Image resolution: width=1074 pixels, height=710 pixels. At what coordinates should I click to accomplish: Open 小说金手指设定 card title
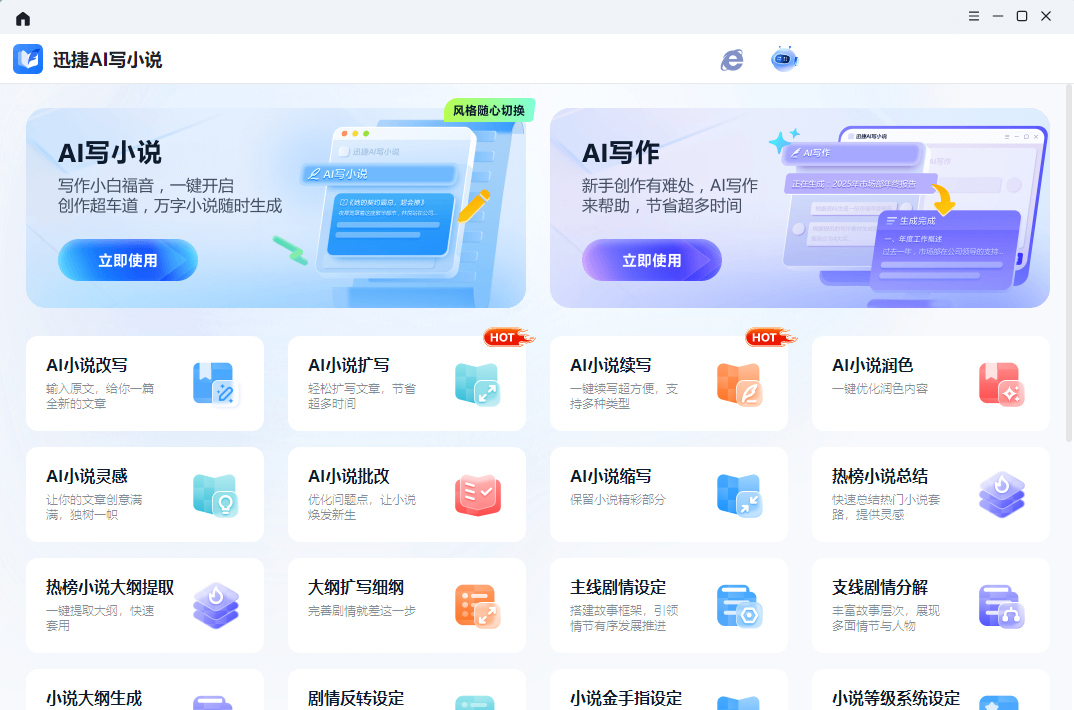[626, 698]
